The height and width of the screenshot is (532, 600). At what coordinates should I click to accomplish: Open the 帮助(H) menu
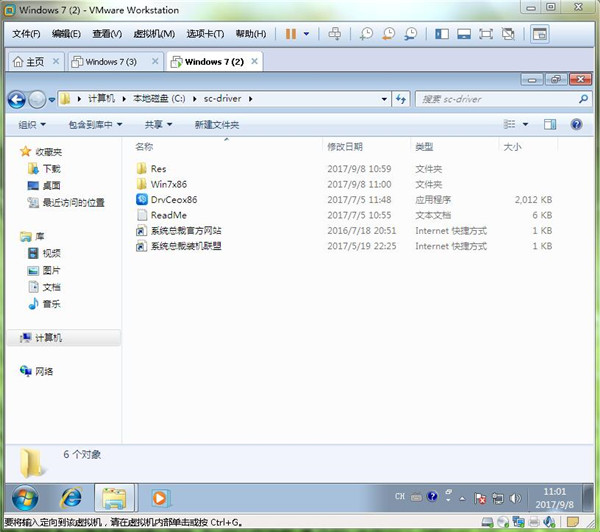point(251,34)
